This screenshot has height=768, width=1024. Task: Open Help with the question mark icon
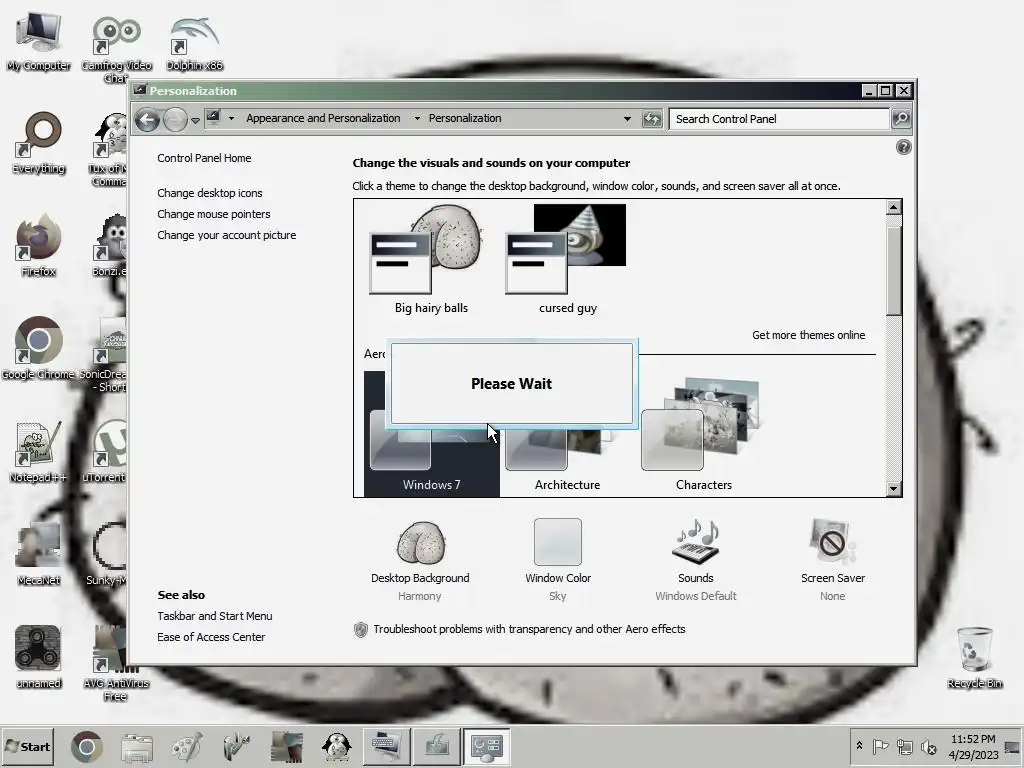tap(903, 147)
